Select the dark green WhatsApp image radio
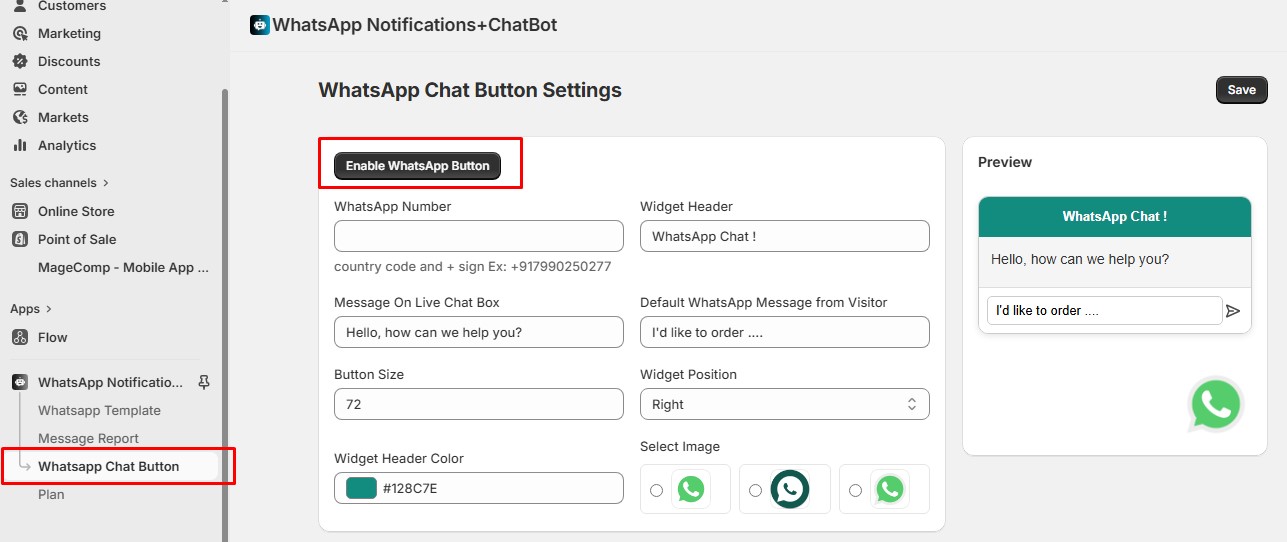 [x=755, y=490]
